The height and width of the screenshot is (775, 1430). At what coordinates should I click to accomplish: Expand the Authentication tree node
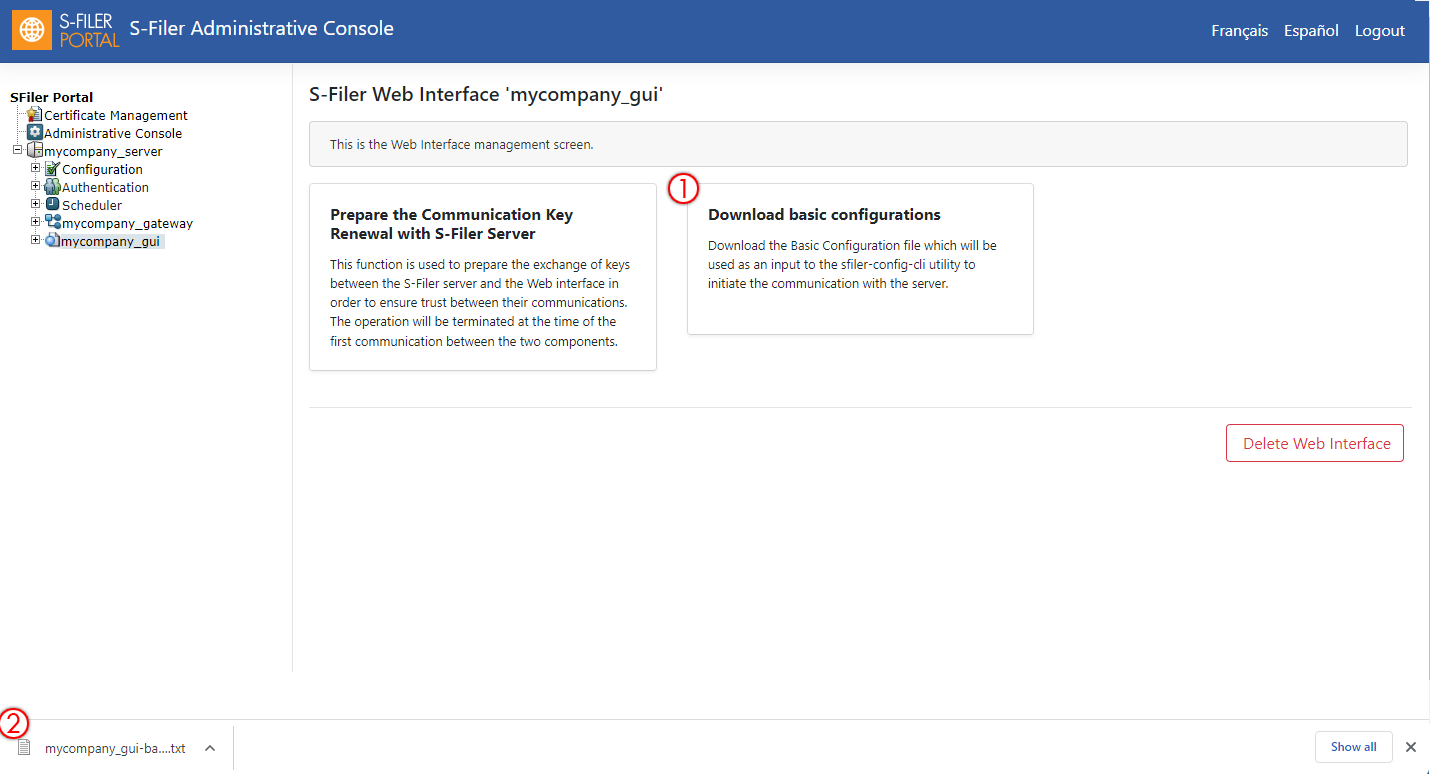(36, 186)
